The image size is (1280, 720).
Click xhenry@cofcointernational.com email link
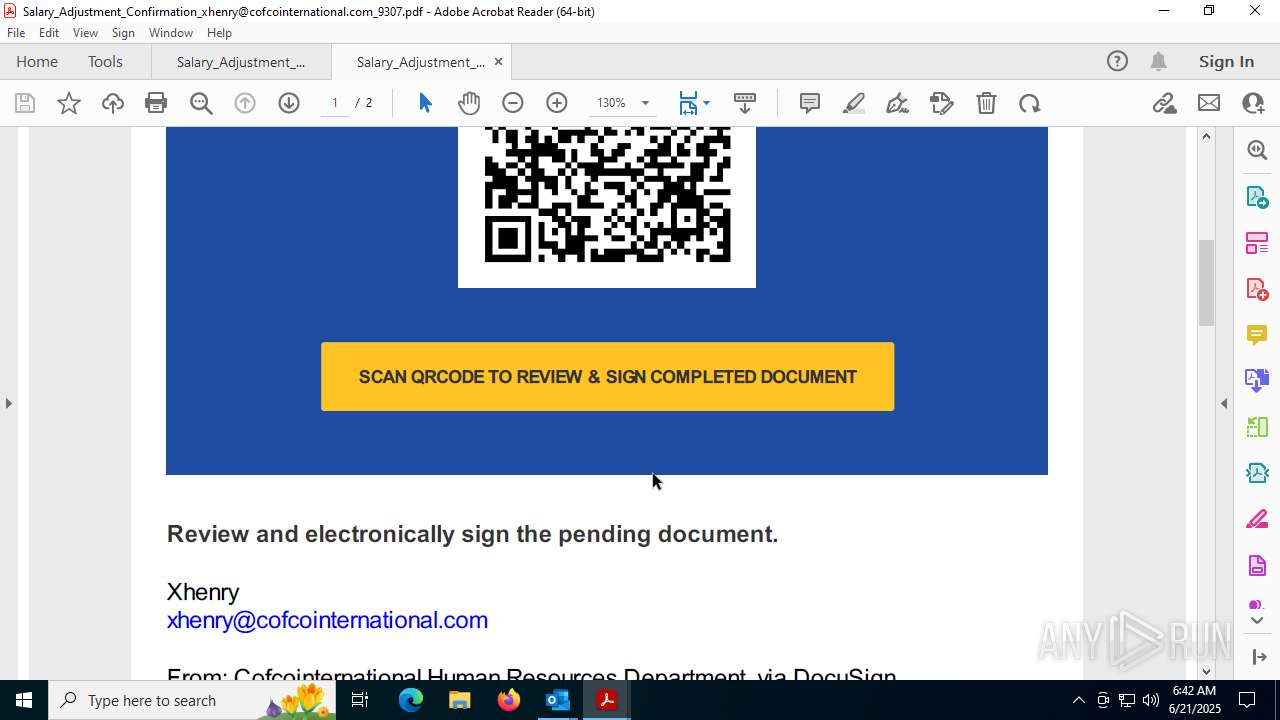click(x=327, y=620)
